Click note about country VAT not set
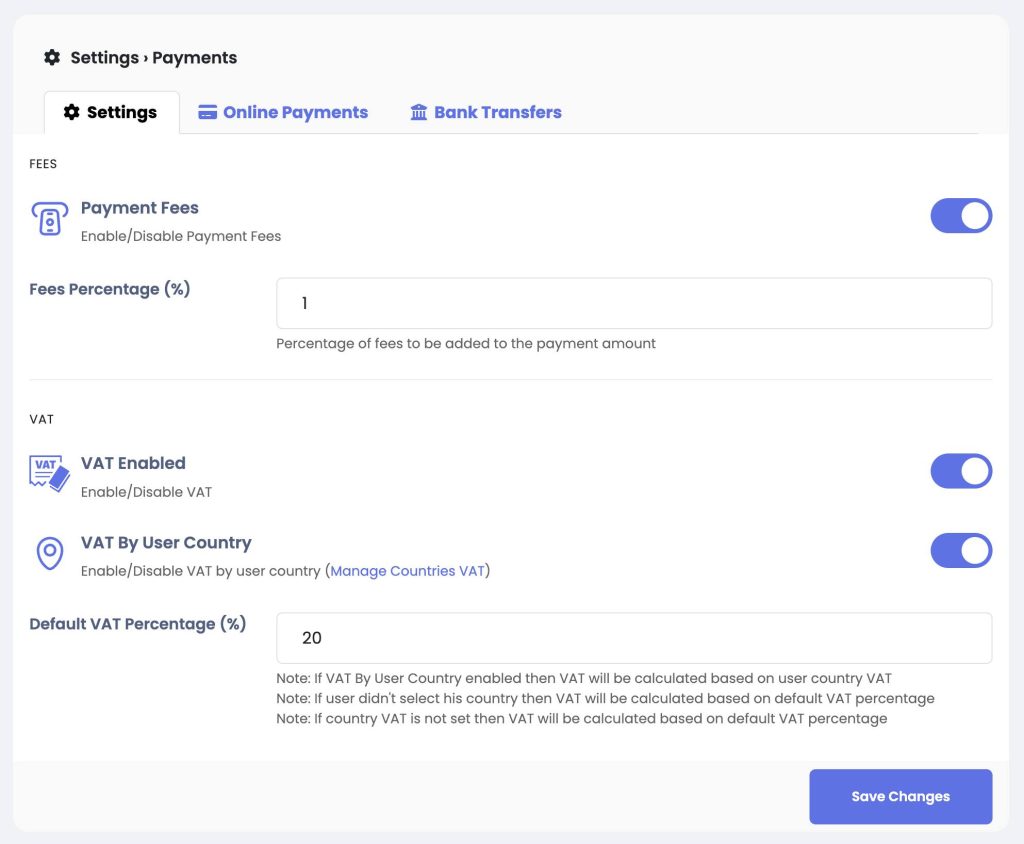Viewport: 1024px width, 844px height. 582,719
